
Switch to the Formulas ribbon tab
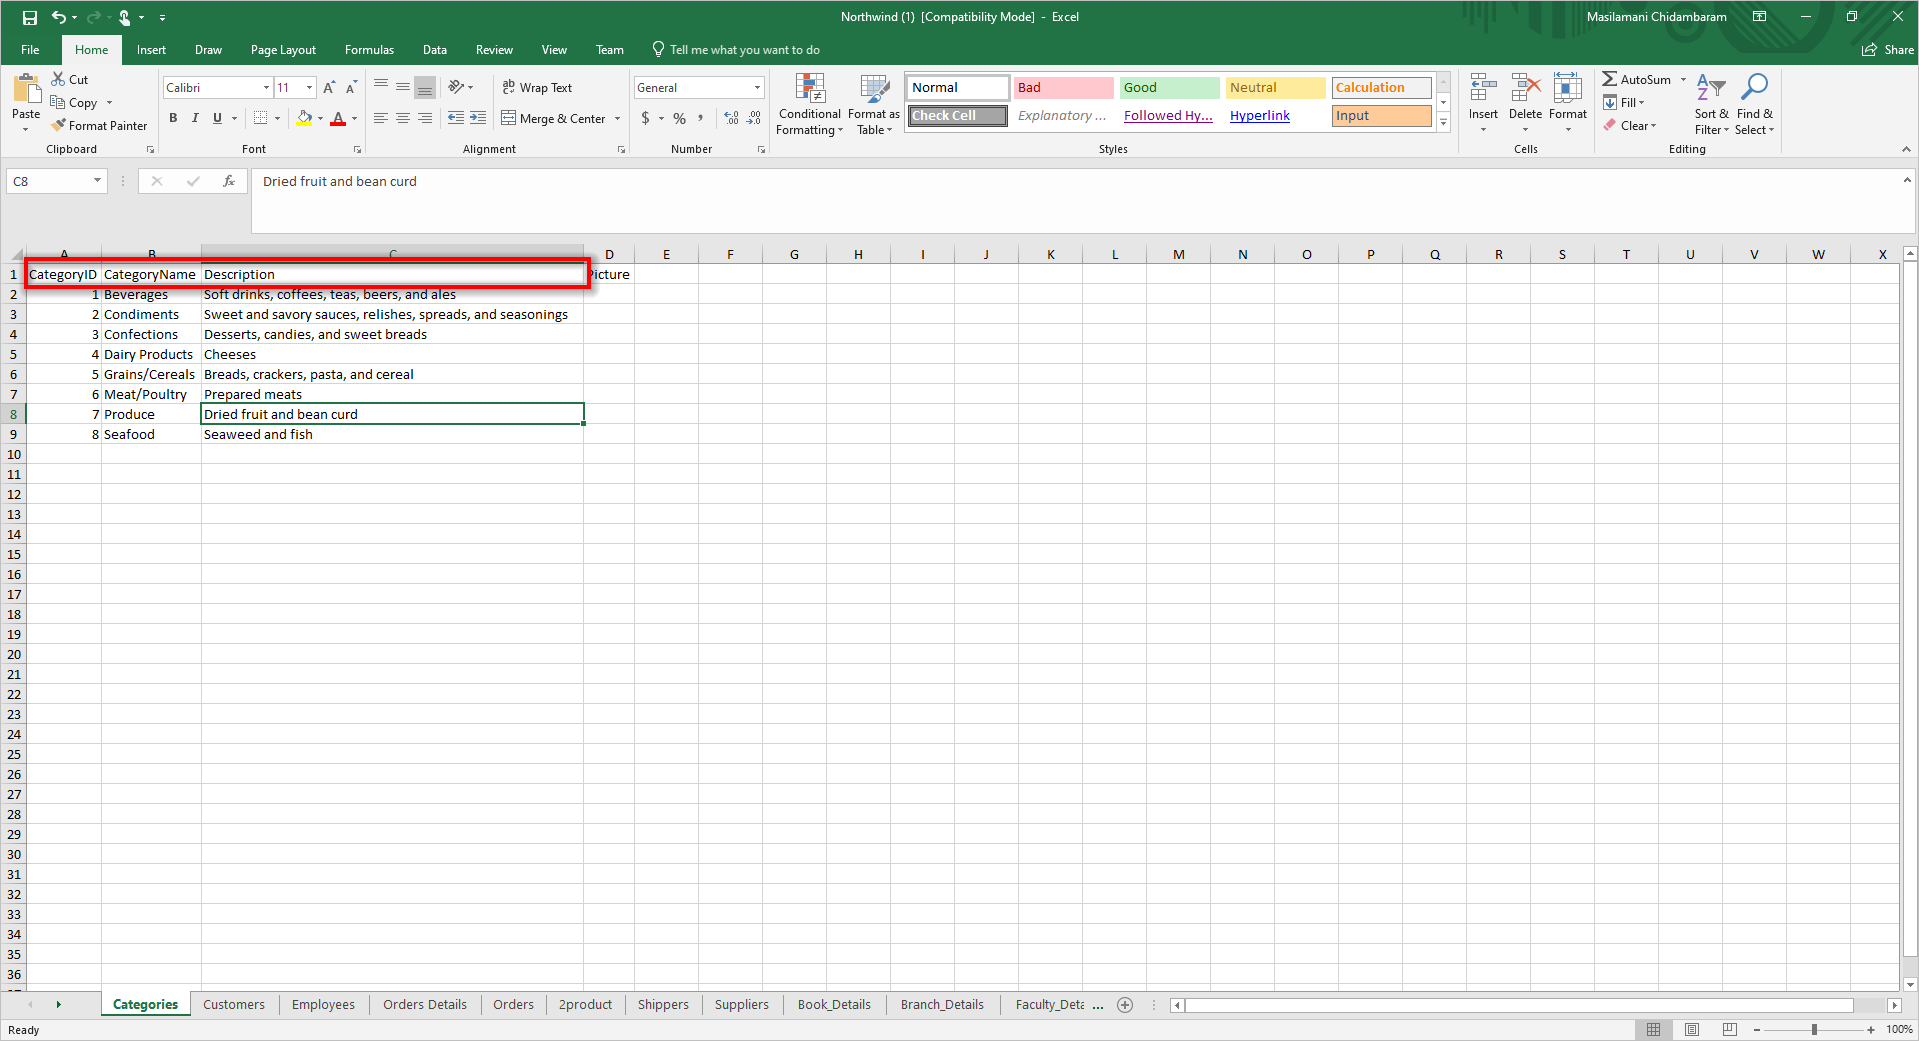coord(369,49)
